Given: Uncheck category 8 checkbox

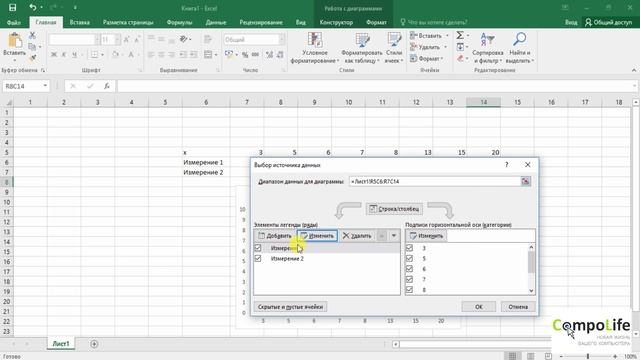Looking at the screenshot, I should [409, 289].
